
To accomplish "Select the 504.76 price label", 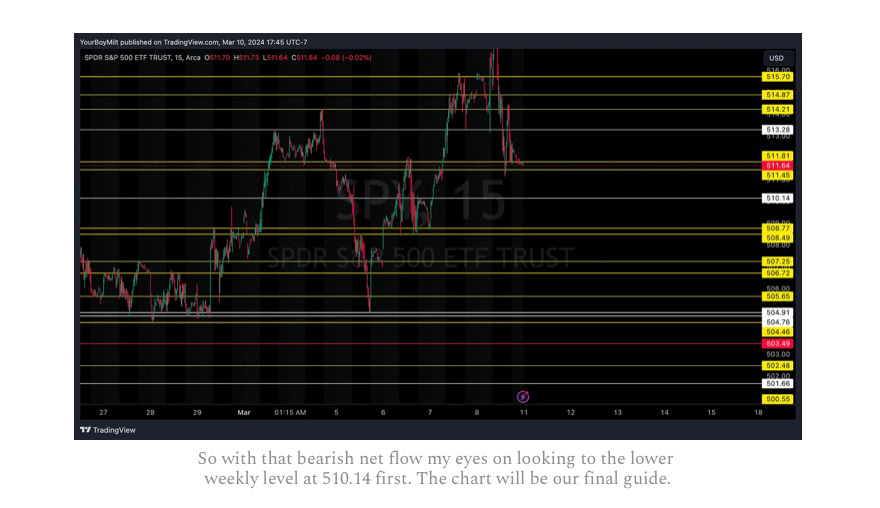I will point(777,322).
